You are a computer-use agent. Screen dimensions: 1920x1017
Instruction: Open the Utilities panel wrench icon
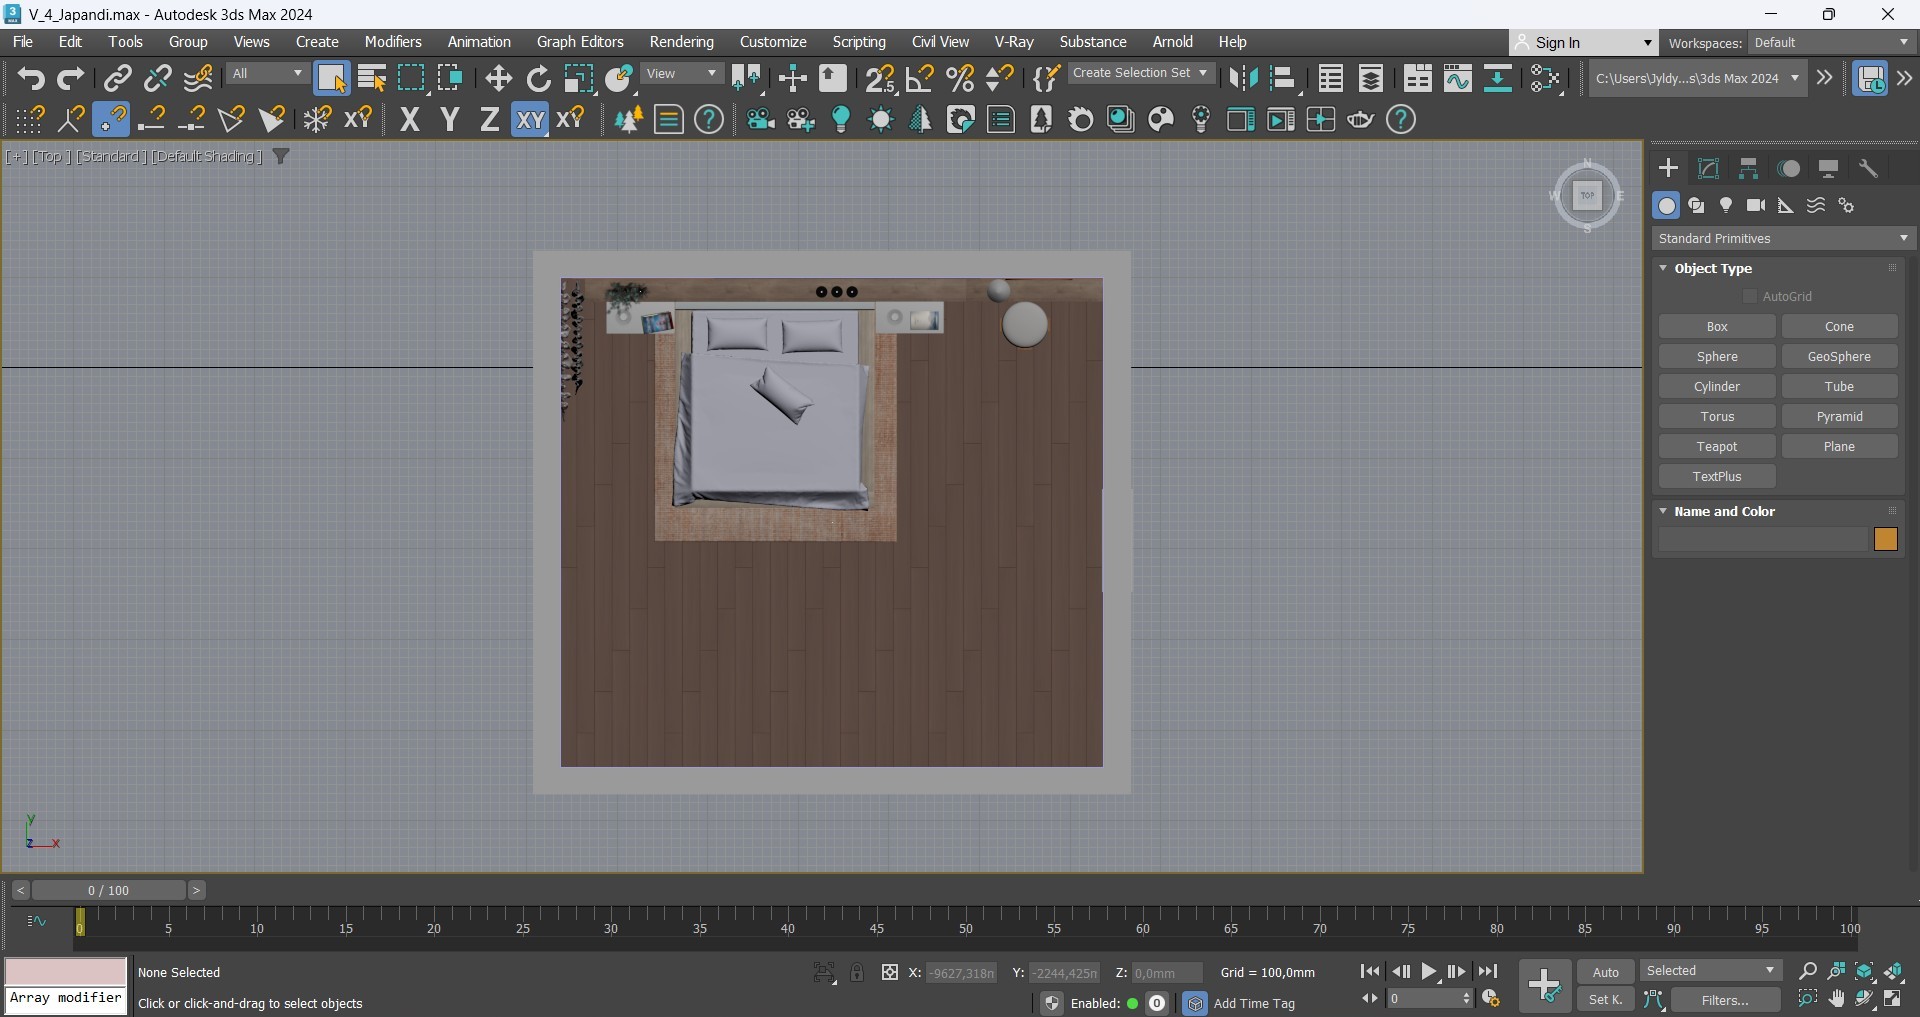click(1868, 168)
